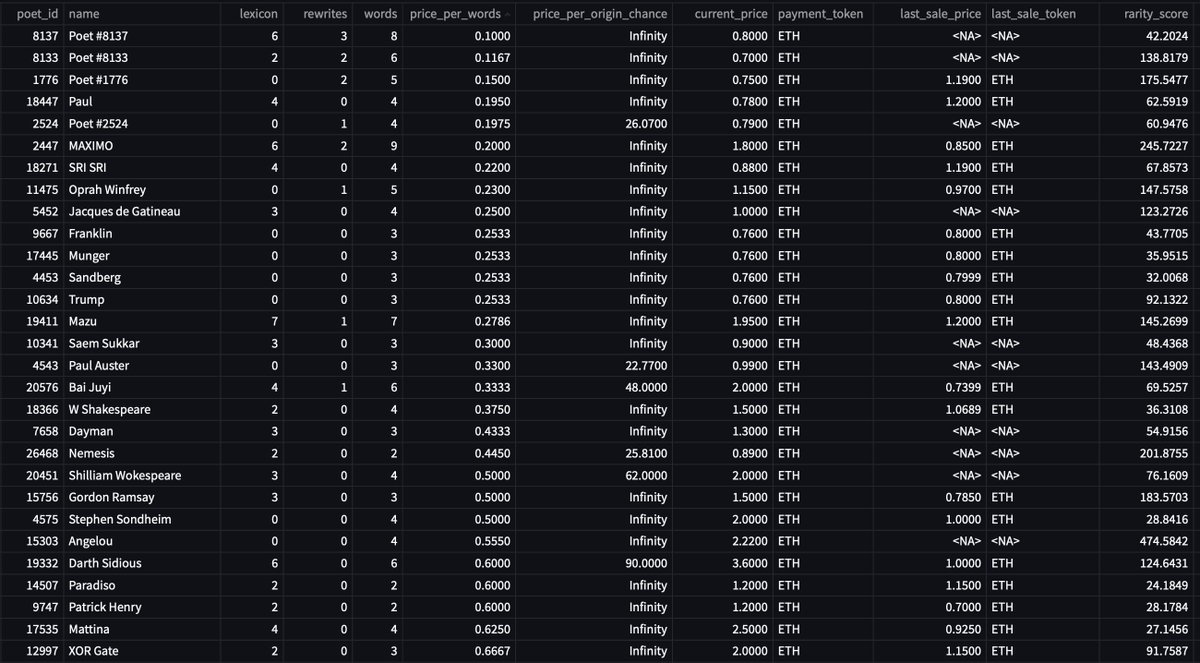Click the sort arrow in the price_per_words header
Screen dimensions: 1200x663
pyautogui.click(x=508, y=15)
